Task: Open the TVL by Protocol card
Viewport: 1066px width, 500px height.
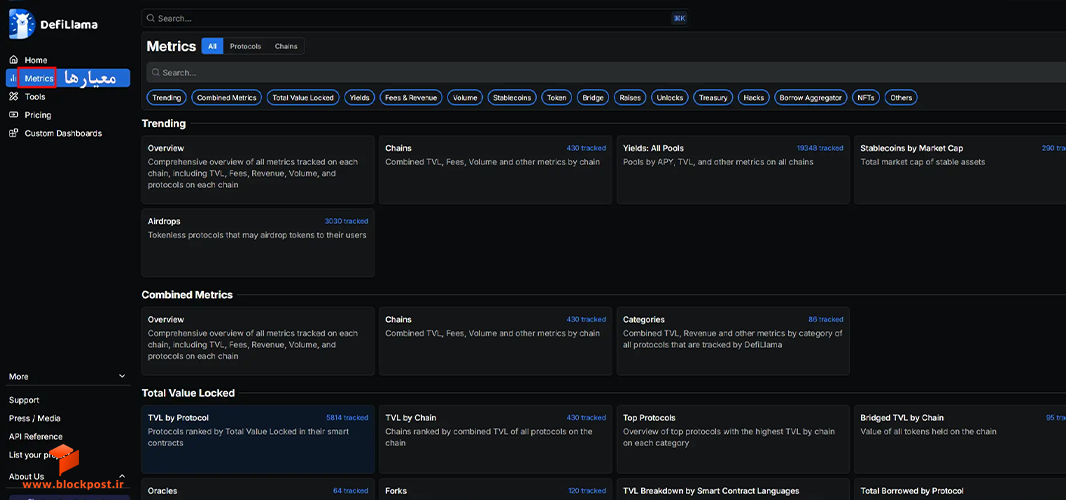Action: click(x=258, y=439)
